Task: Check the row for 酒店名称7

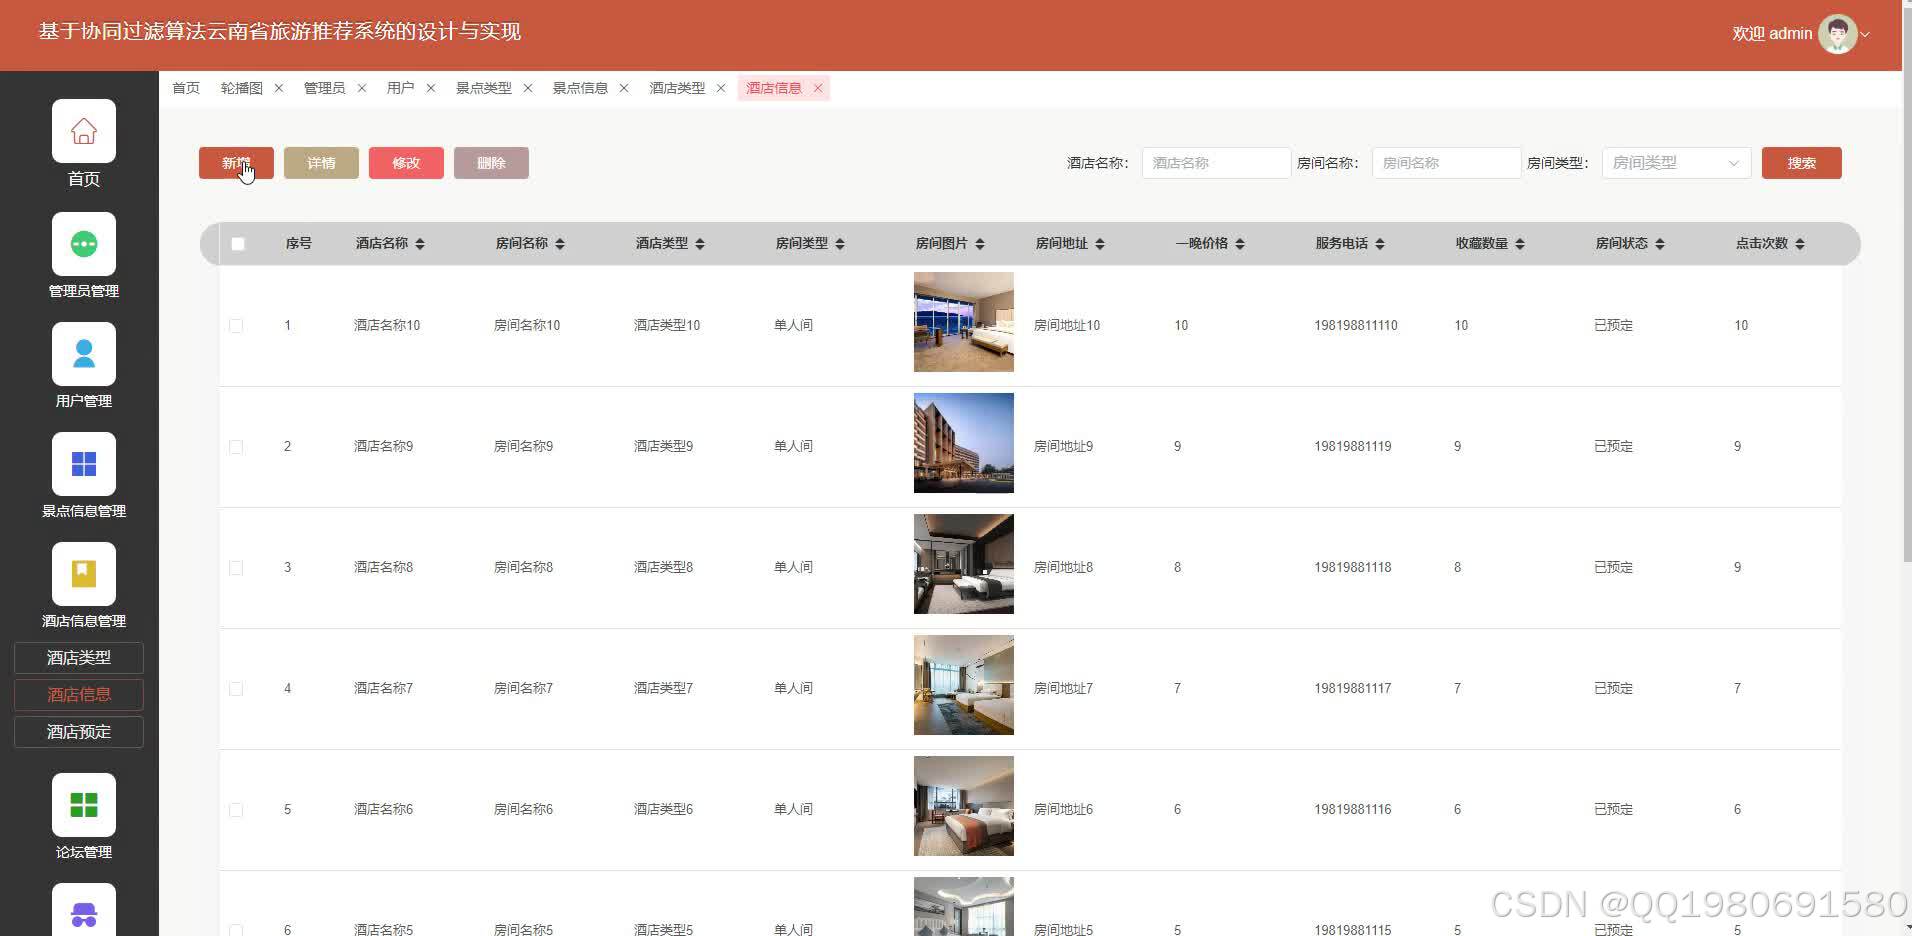Action: (236, 689)
